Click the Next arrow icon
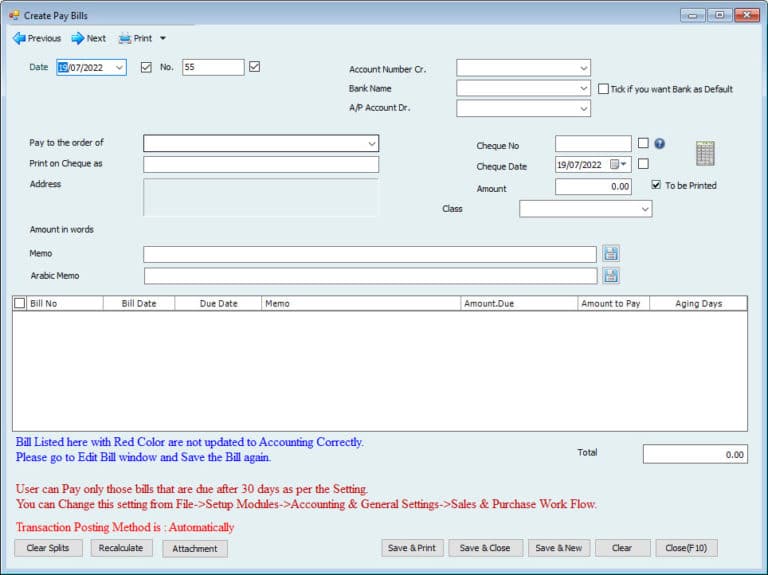 (77, 38)
